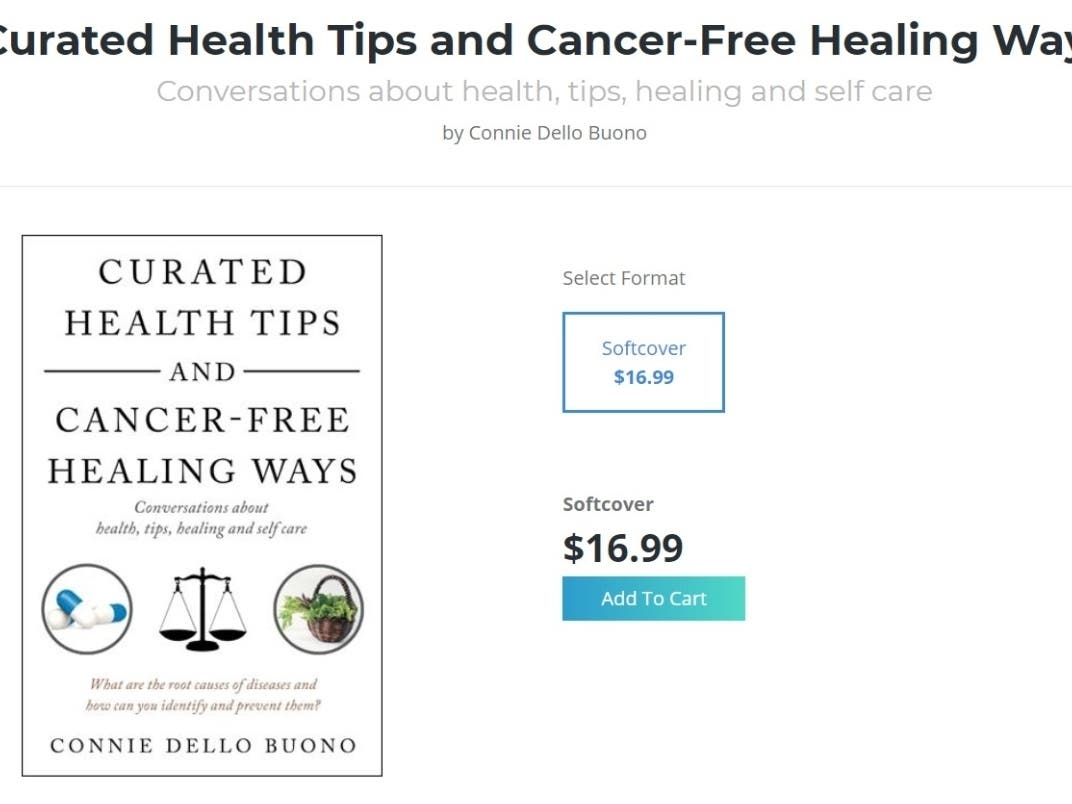This screenshot has height=804, width=1072.
Task: Click "HEALING WAYS" text on the book cover
Action: click(202, 470)
